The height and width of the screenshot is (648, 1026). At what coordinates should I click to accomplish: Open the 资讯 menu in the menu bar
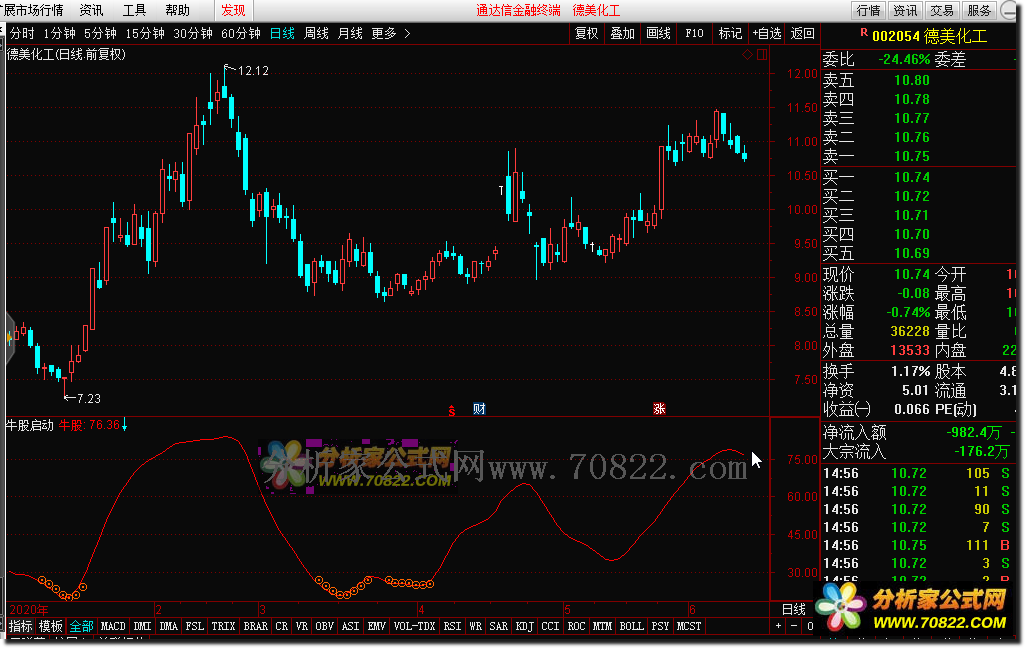(x=91, y=10)
